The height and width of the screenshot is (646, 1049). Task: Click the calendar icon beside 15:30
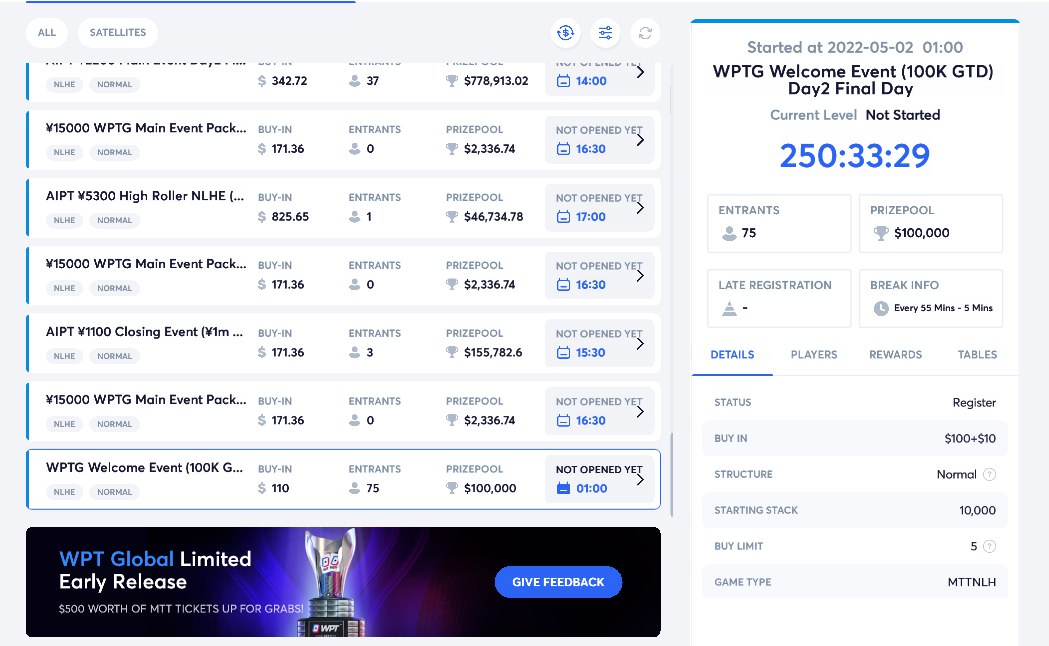(x=563, y=352)
